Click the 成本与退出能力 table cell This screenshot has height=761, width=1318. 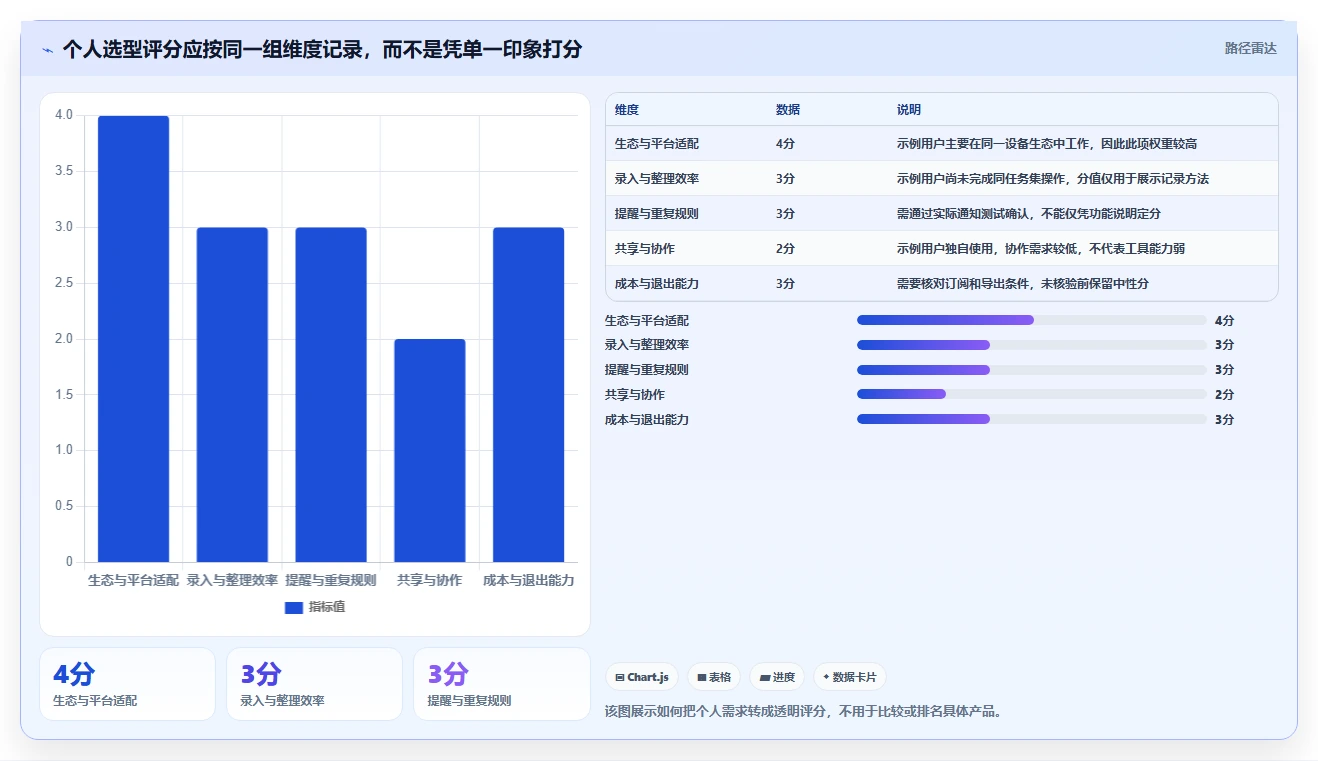point(657,284)
